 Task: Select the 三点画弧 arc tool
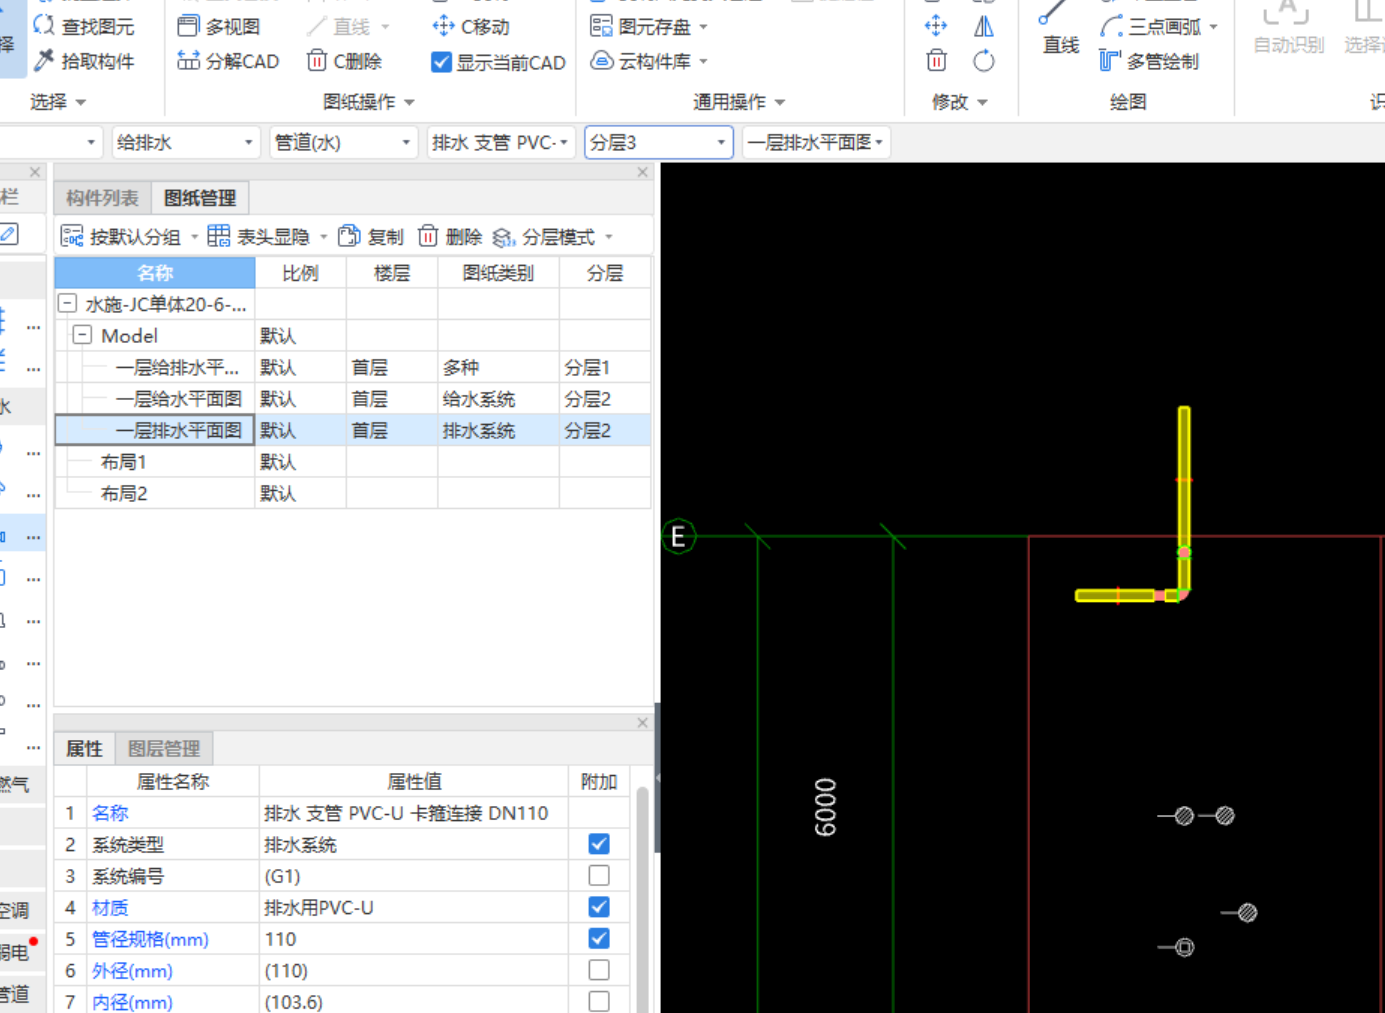[1157, 26]
